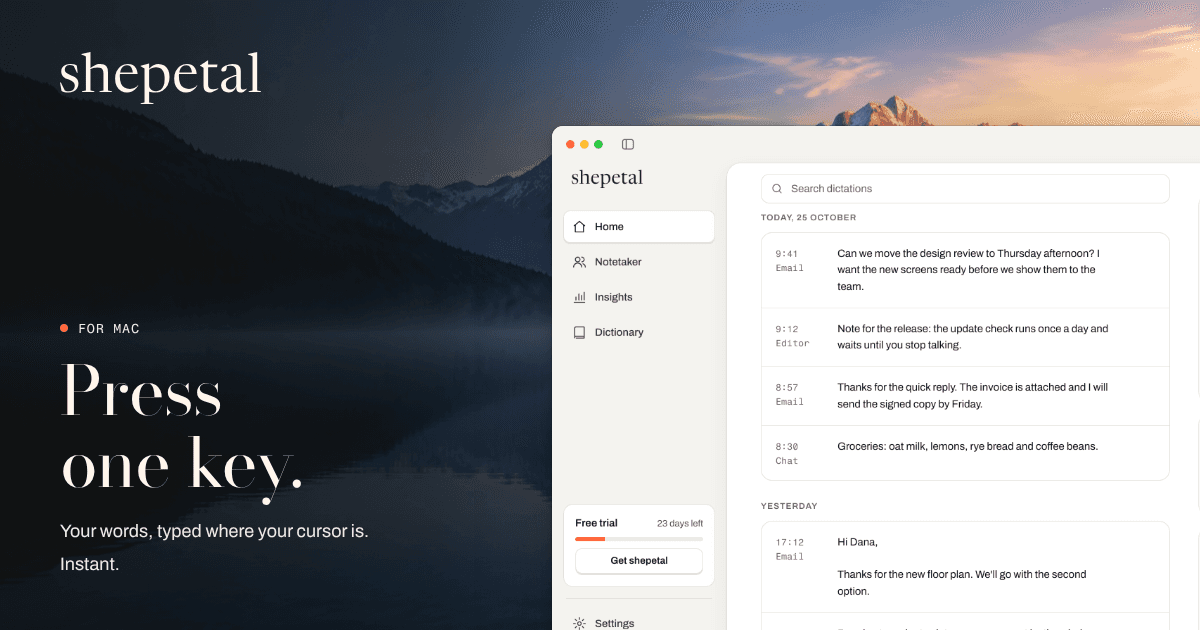Viewport: 1200px width, 630px height.
Task: Click the 'Free trial' label
Action: click(597, 523)
